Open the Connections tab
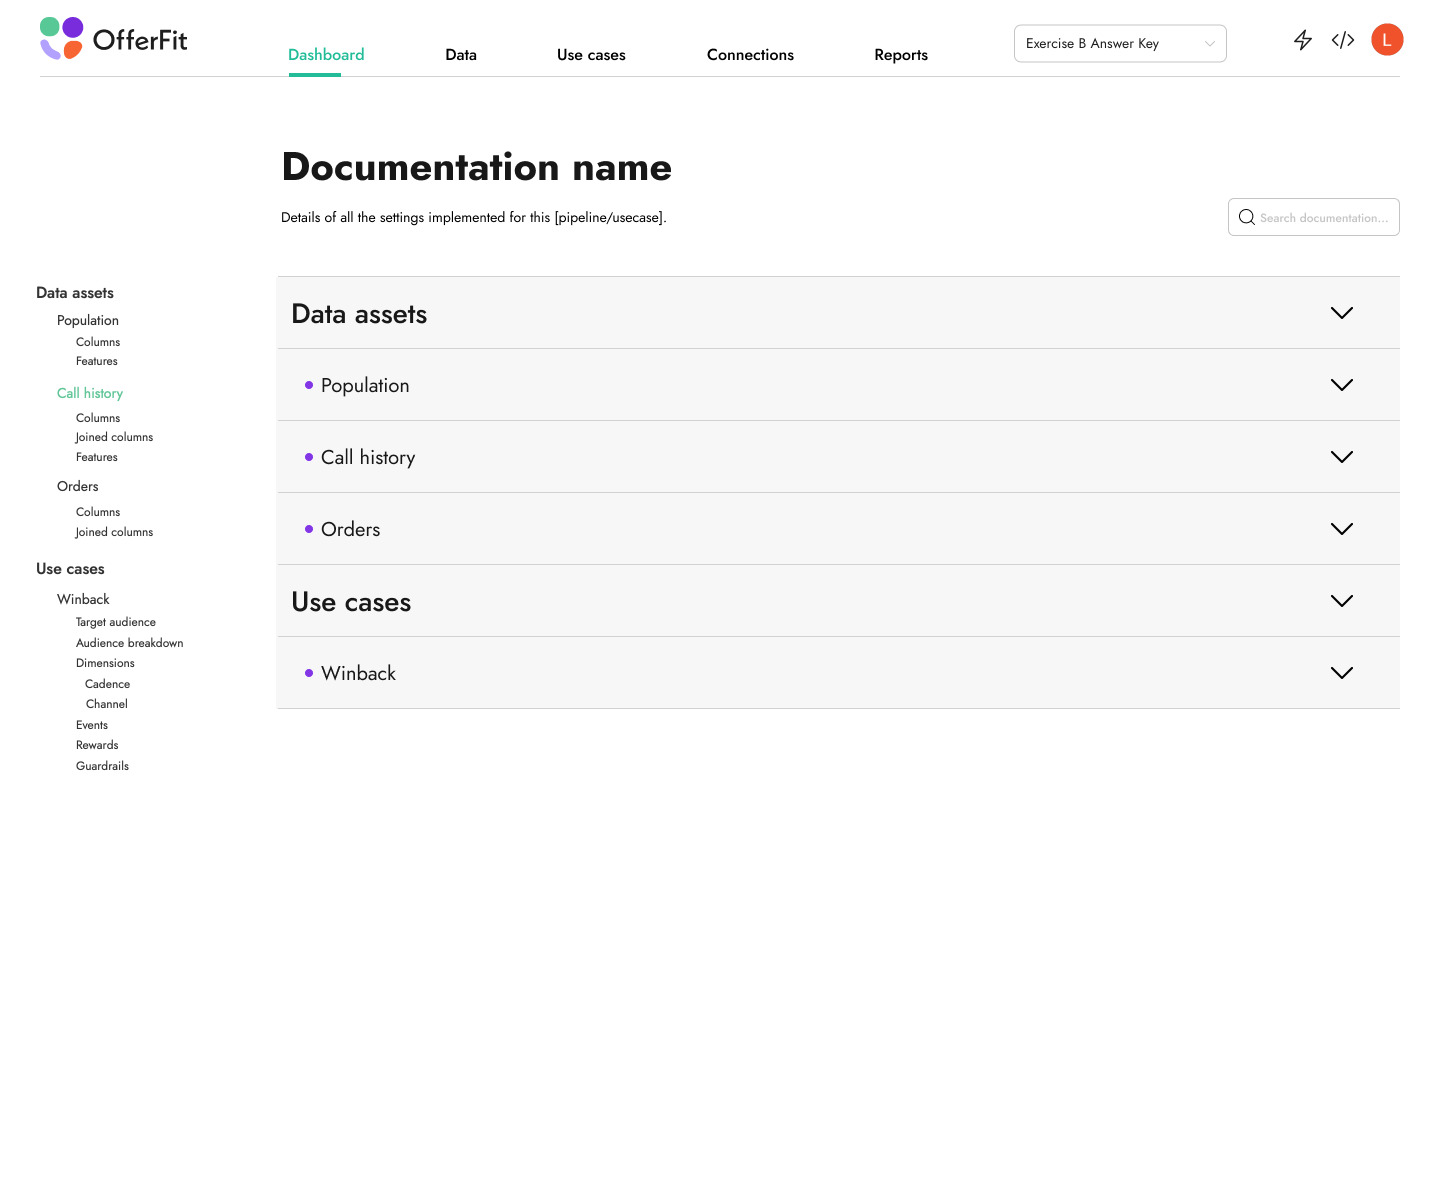This screenshot has height=1202, width=1440. [750, 55]
